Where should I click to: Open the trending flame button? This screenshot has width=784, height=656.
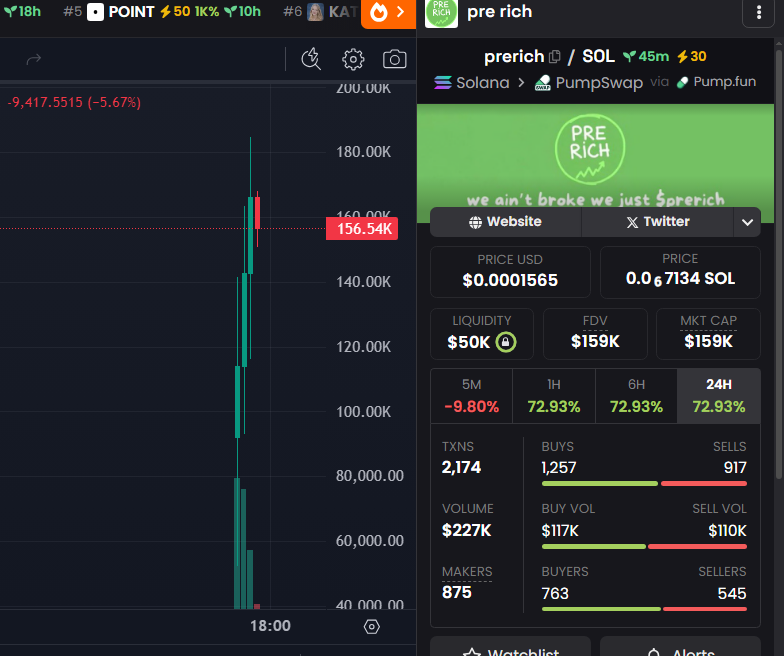[x=388, y=13]
